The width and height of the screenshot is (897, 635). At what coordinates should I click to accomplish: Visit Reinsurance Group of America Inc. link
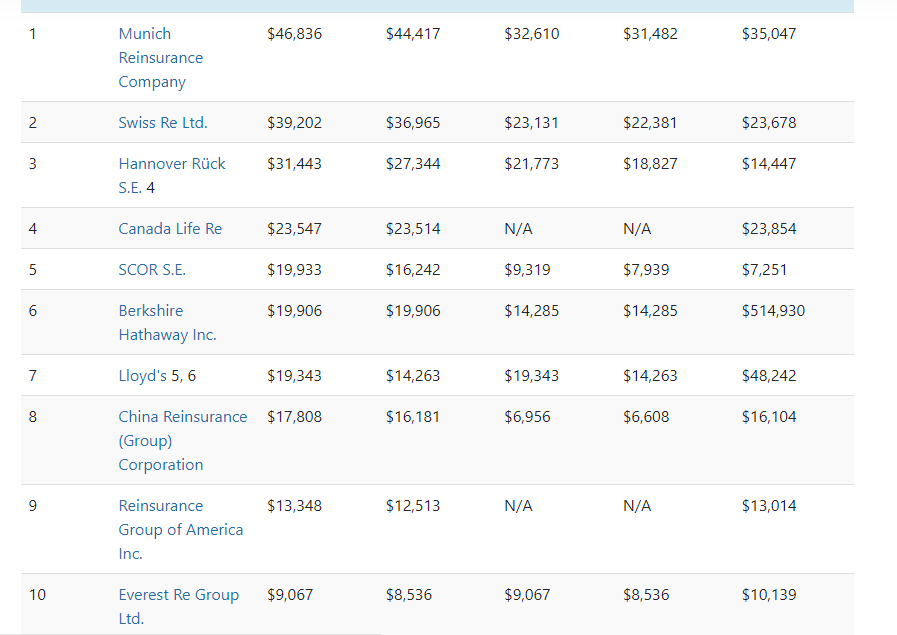[180, 530]
